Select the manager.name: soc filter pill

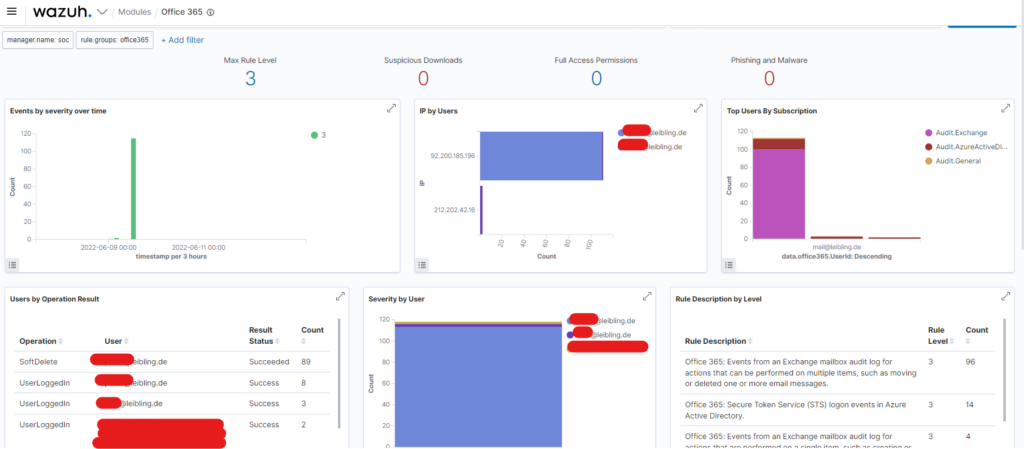[37, 40]
